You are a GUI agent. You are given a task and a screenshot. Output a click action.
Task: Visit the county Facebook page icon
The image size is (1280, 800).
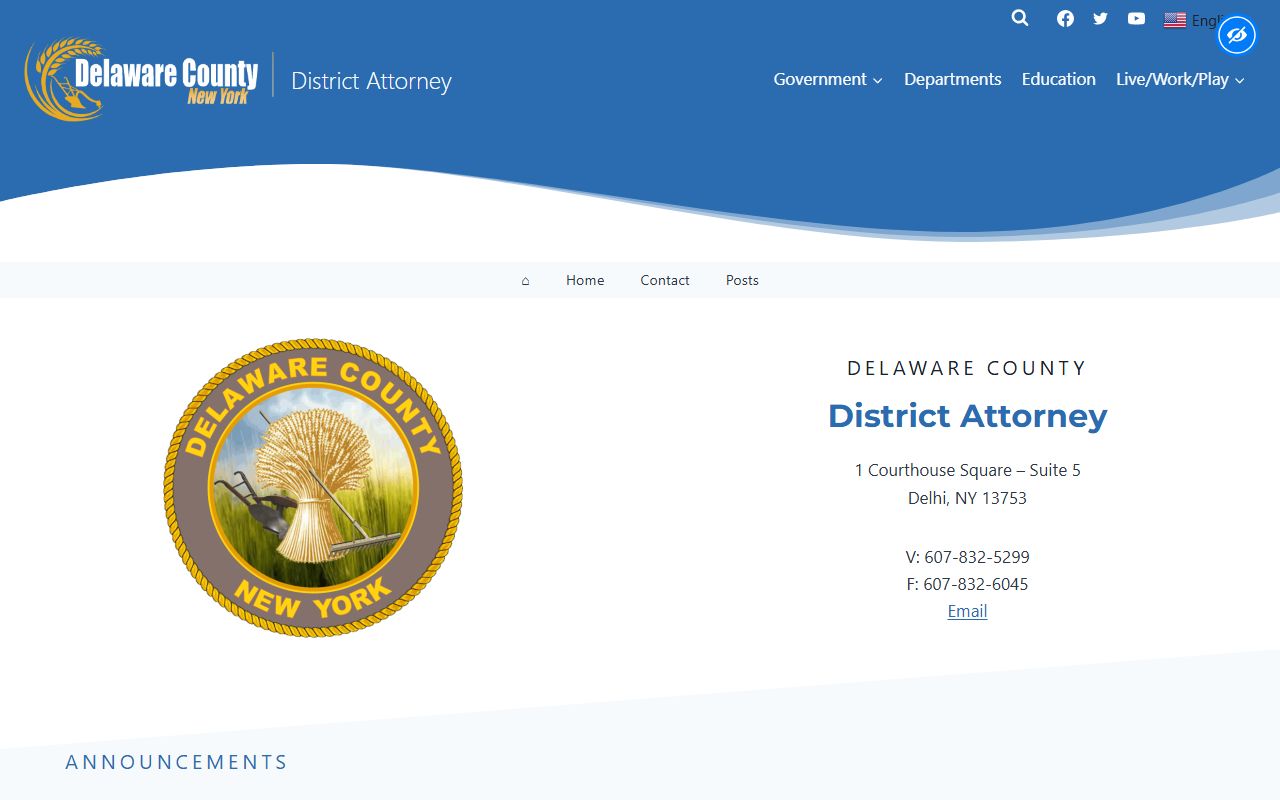coord(1065,18)
